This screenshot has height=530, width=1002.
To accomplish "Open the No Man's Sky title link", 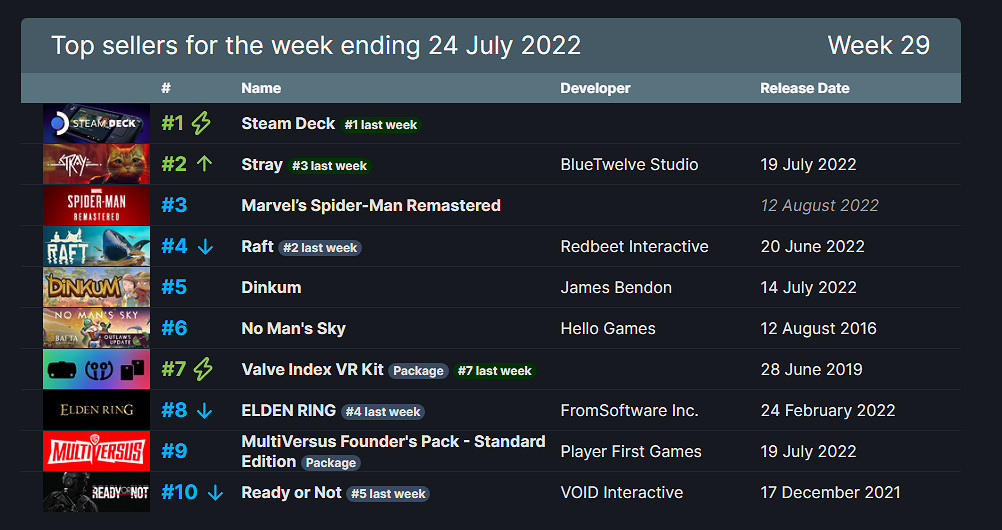I will pyautogui.click(x=293, y=328).
